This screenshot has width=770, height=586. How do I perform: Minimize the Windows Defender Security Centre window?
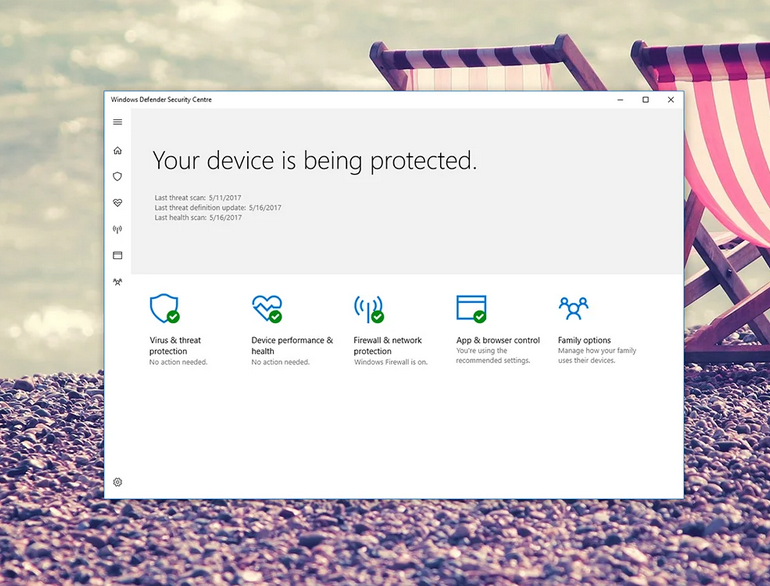click(x=620, y=100)
